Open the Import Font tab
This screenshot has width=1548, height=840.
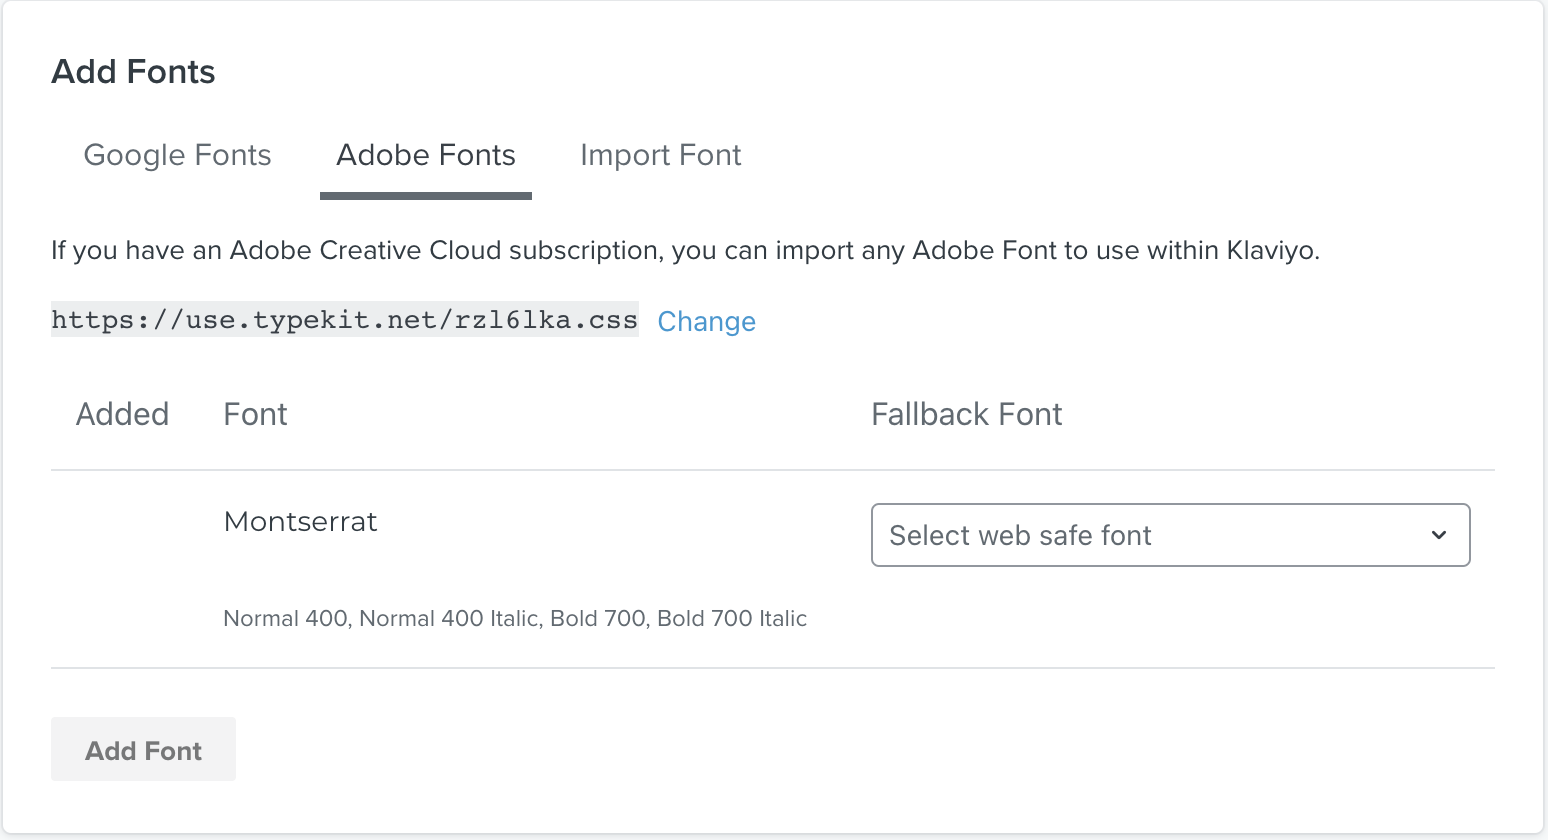tap(660, 155)
